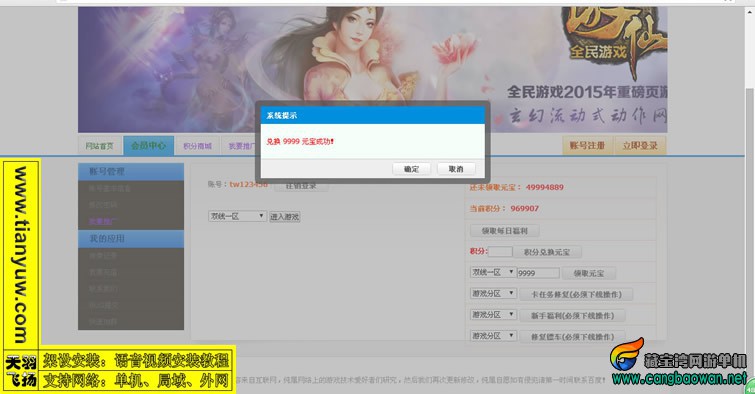The image size is (755, 394).
Task: Dismiss the dialog with 取消
Action: pos(456,169)
